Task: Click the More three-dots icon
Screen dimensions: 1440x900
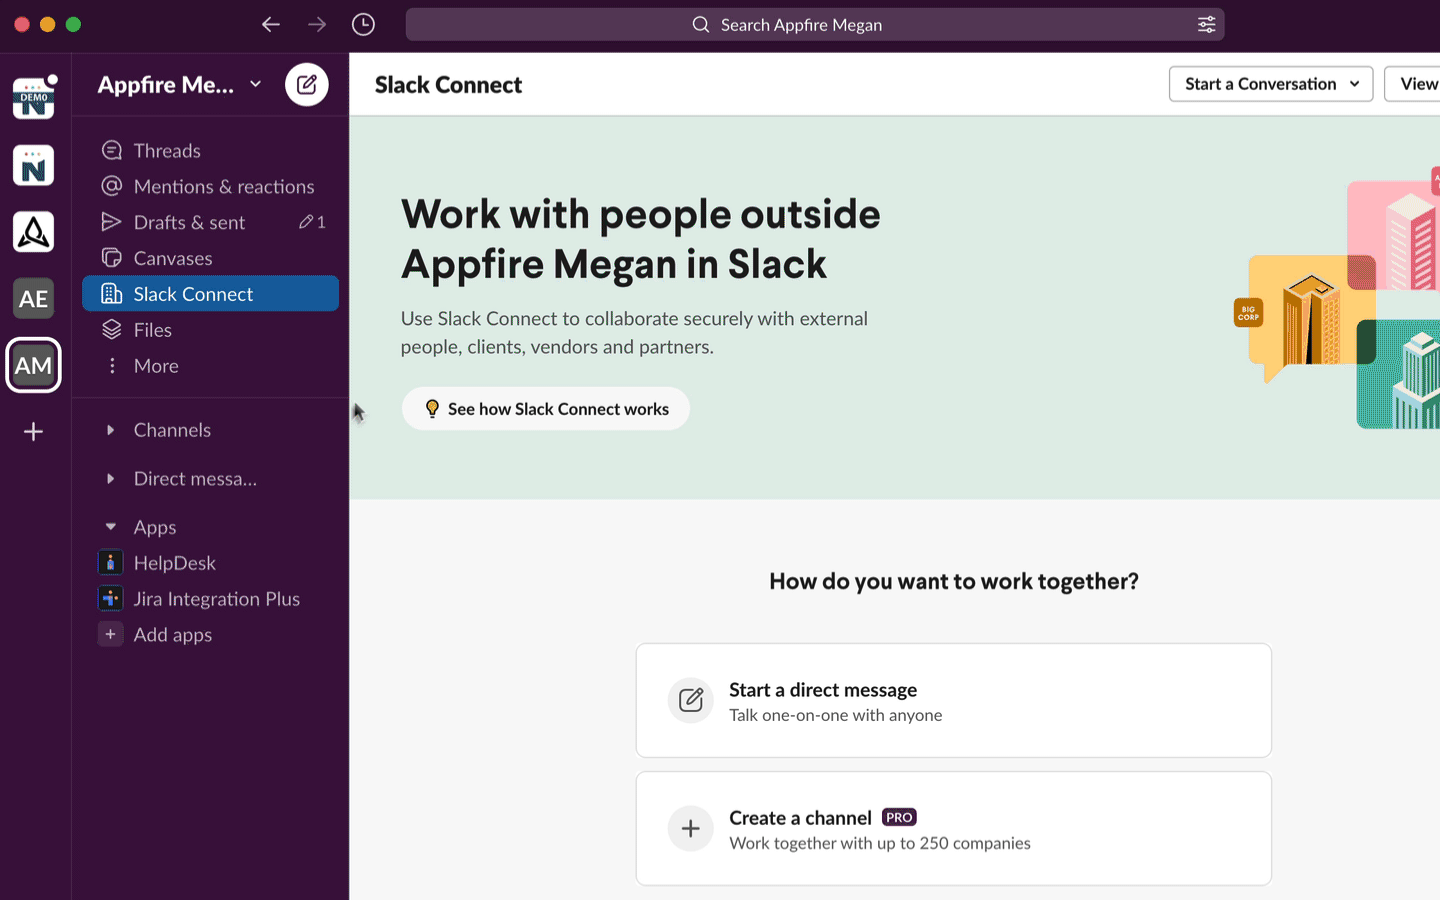Action: tap(112, 366)
